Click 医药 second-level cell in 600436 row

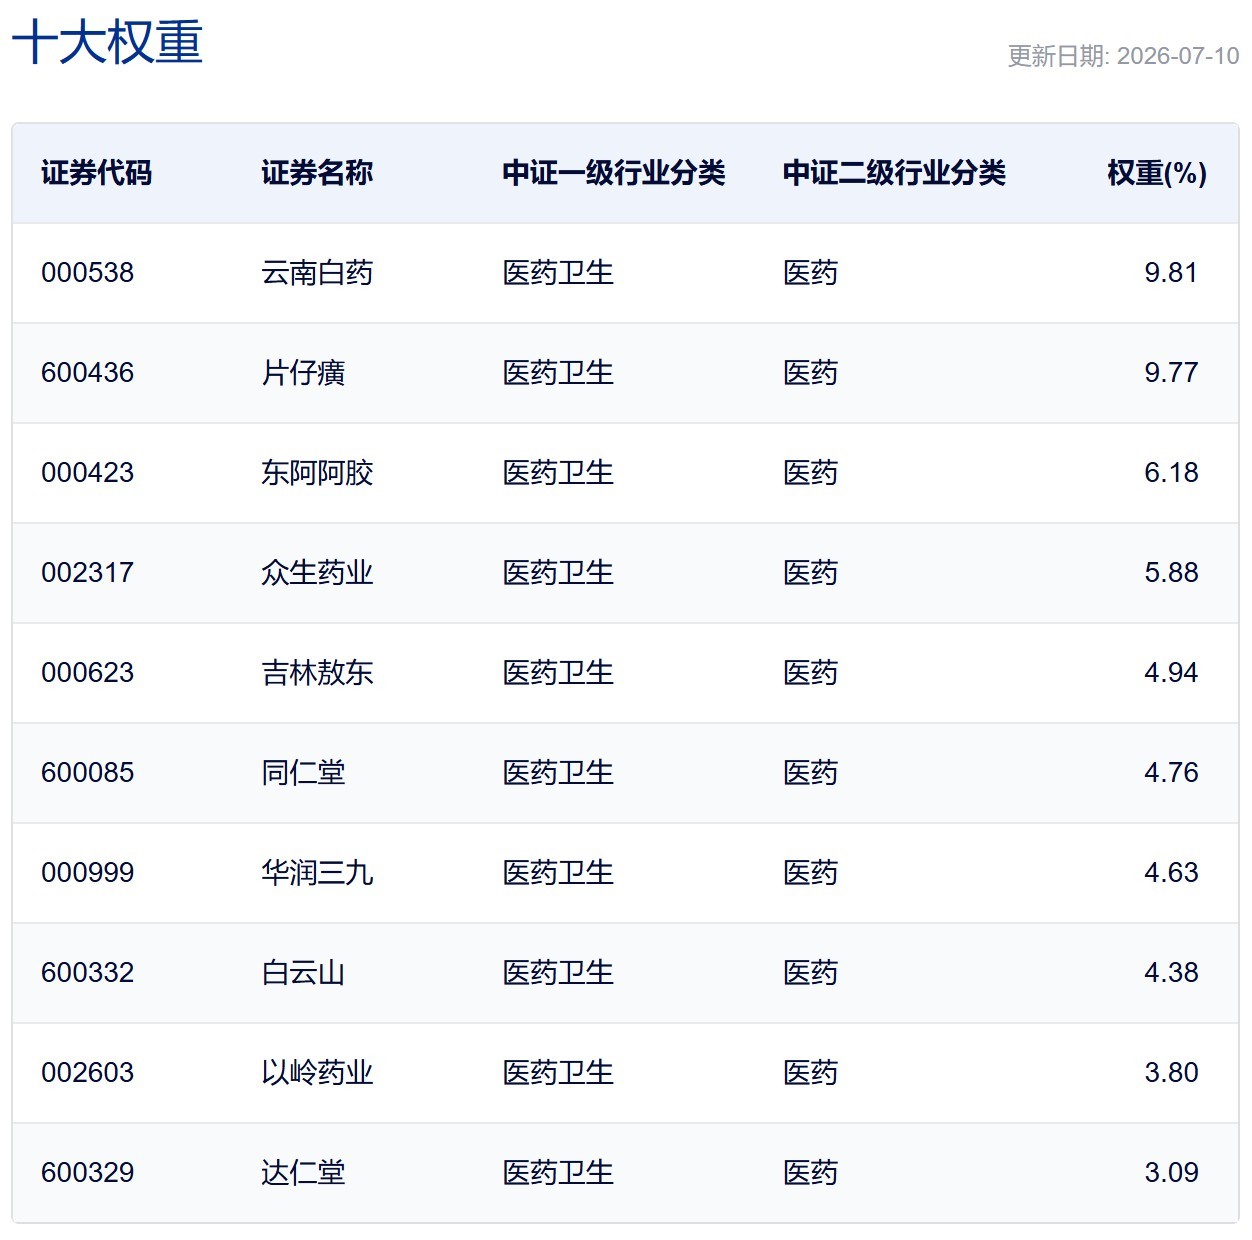click(x=811, y=373)
